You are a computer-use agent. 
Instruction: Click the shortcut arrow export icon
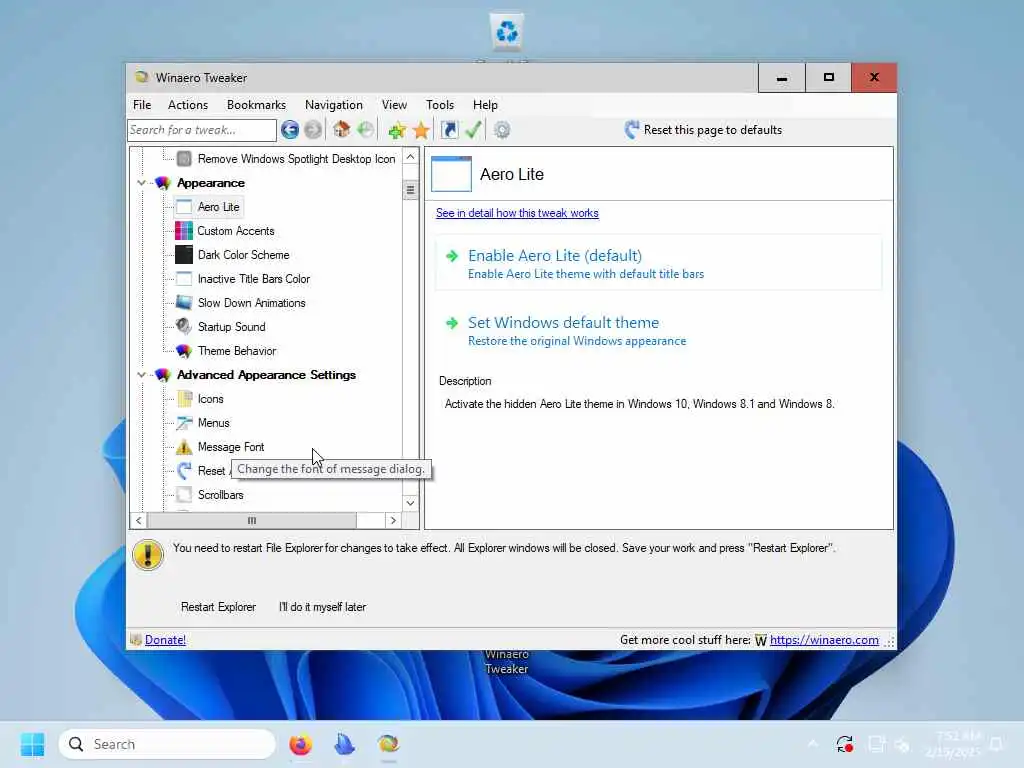coord(449,130)
